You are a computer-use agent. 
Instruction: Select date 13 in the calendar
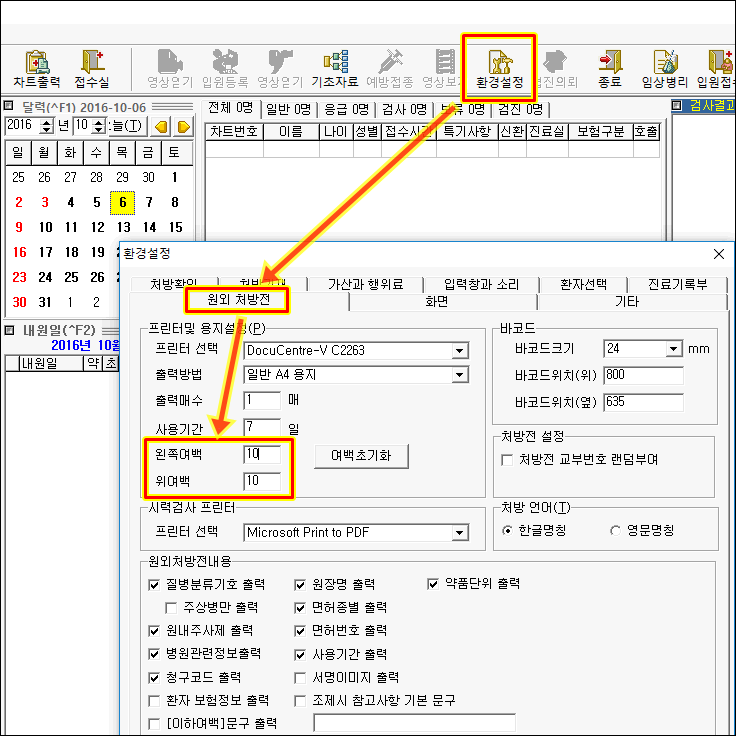point(123,228)
